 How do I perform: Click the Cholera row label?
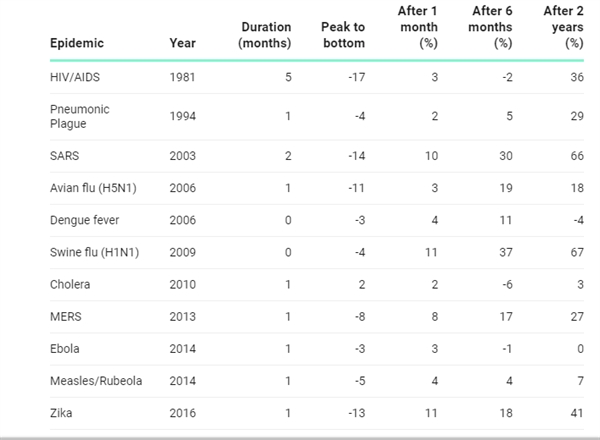70,285
